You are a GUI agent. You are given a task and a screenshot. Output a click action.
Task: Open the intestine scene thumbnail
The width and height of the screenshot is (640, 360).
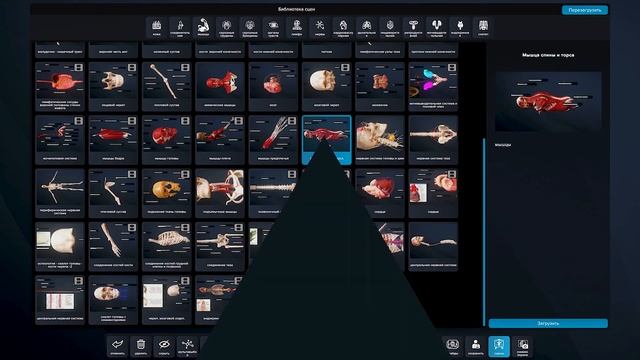pyautogui.click(x=380, y=87)
